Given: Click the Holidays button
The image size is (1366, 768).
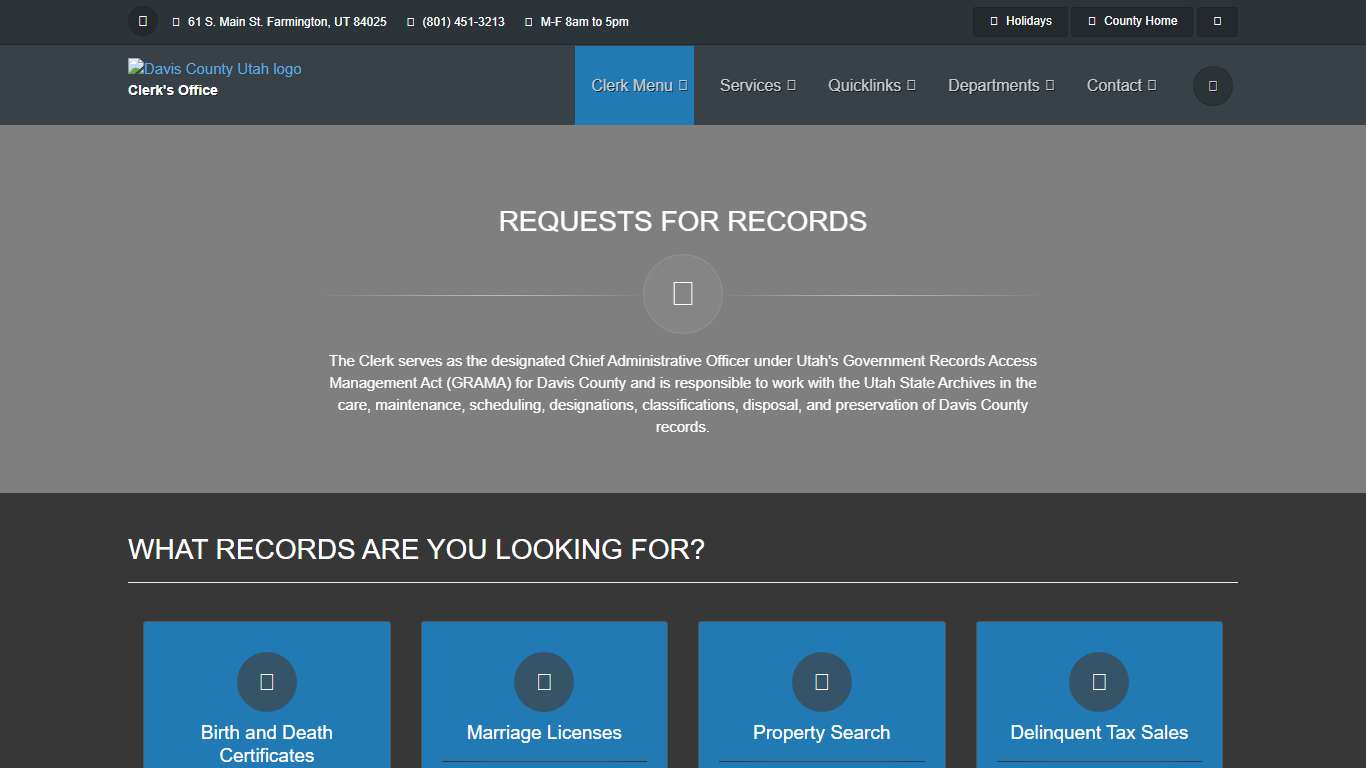Looking at the screenshot, I should 1021,21.
